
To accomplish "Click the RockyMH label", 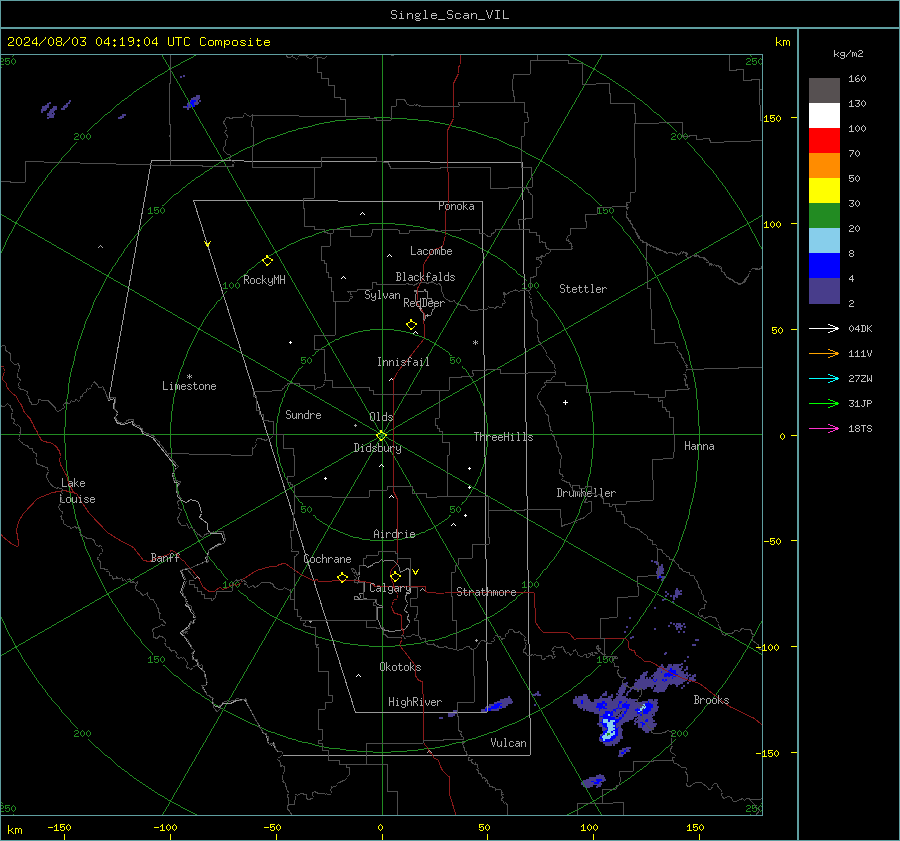I will click(264, 280).
